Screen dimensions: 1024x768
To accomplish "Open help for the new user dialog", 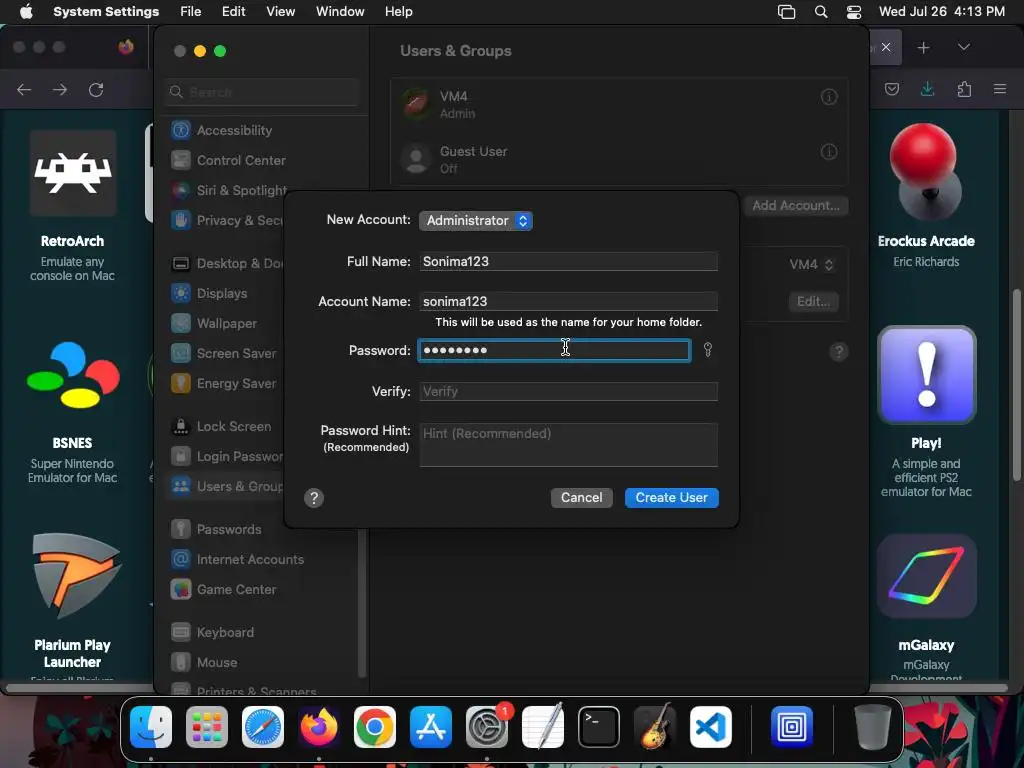I will click(x=313, y=498).
